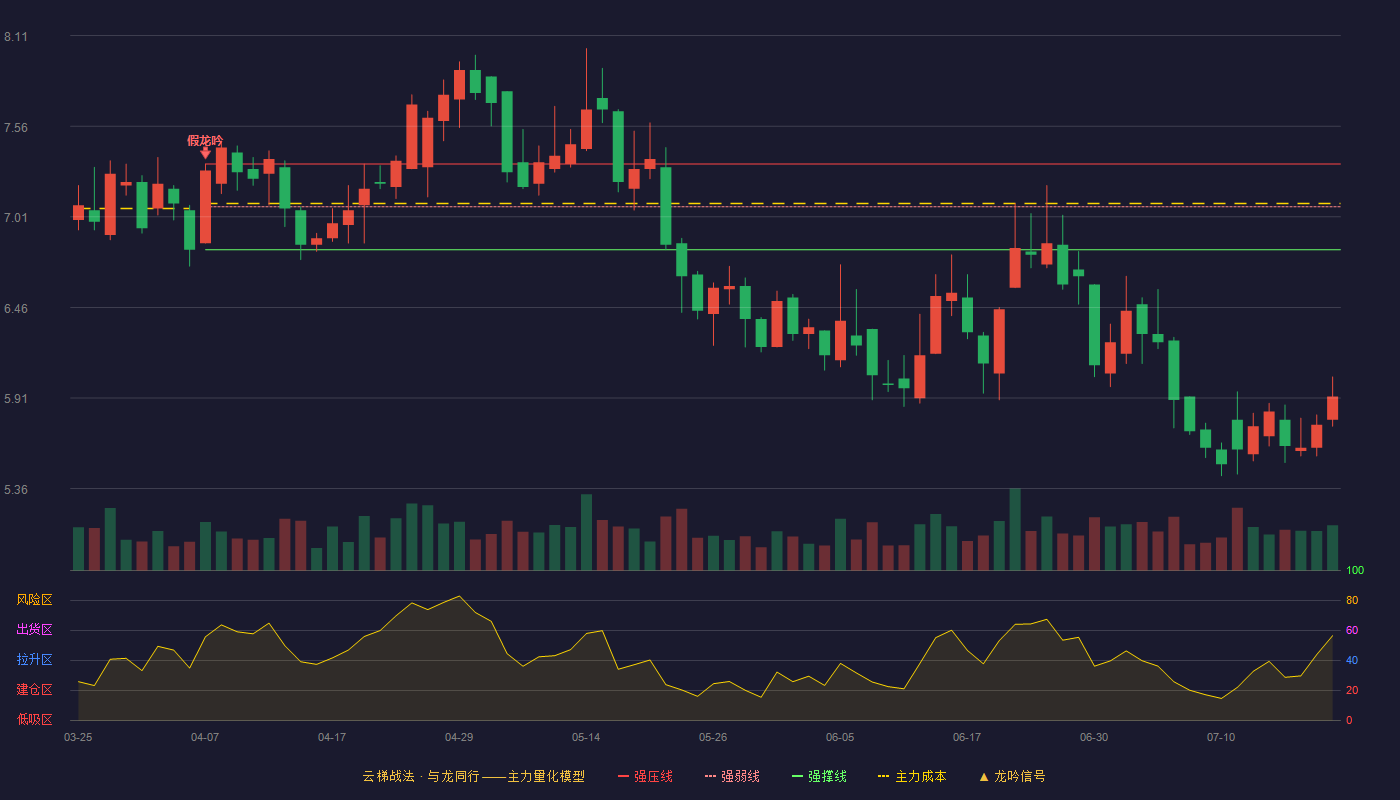
Task: Click the 04-17 date axis label
Action: pyautogui.click(x=332, y=737)
